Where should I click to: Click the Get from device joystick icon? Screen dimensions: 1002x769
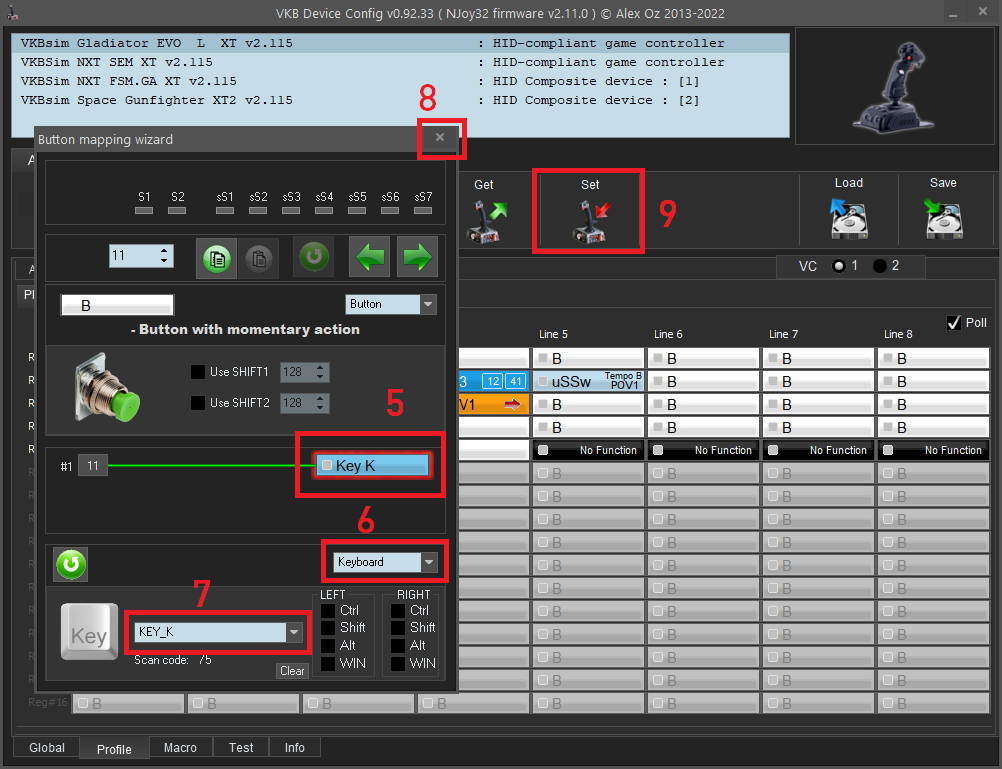pos(486,221)
